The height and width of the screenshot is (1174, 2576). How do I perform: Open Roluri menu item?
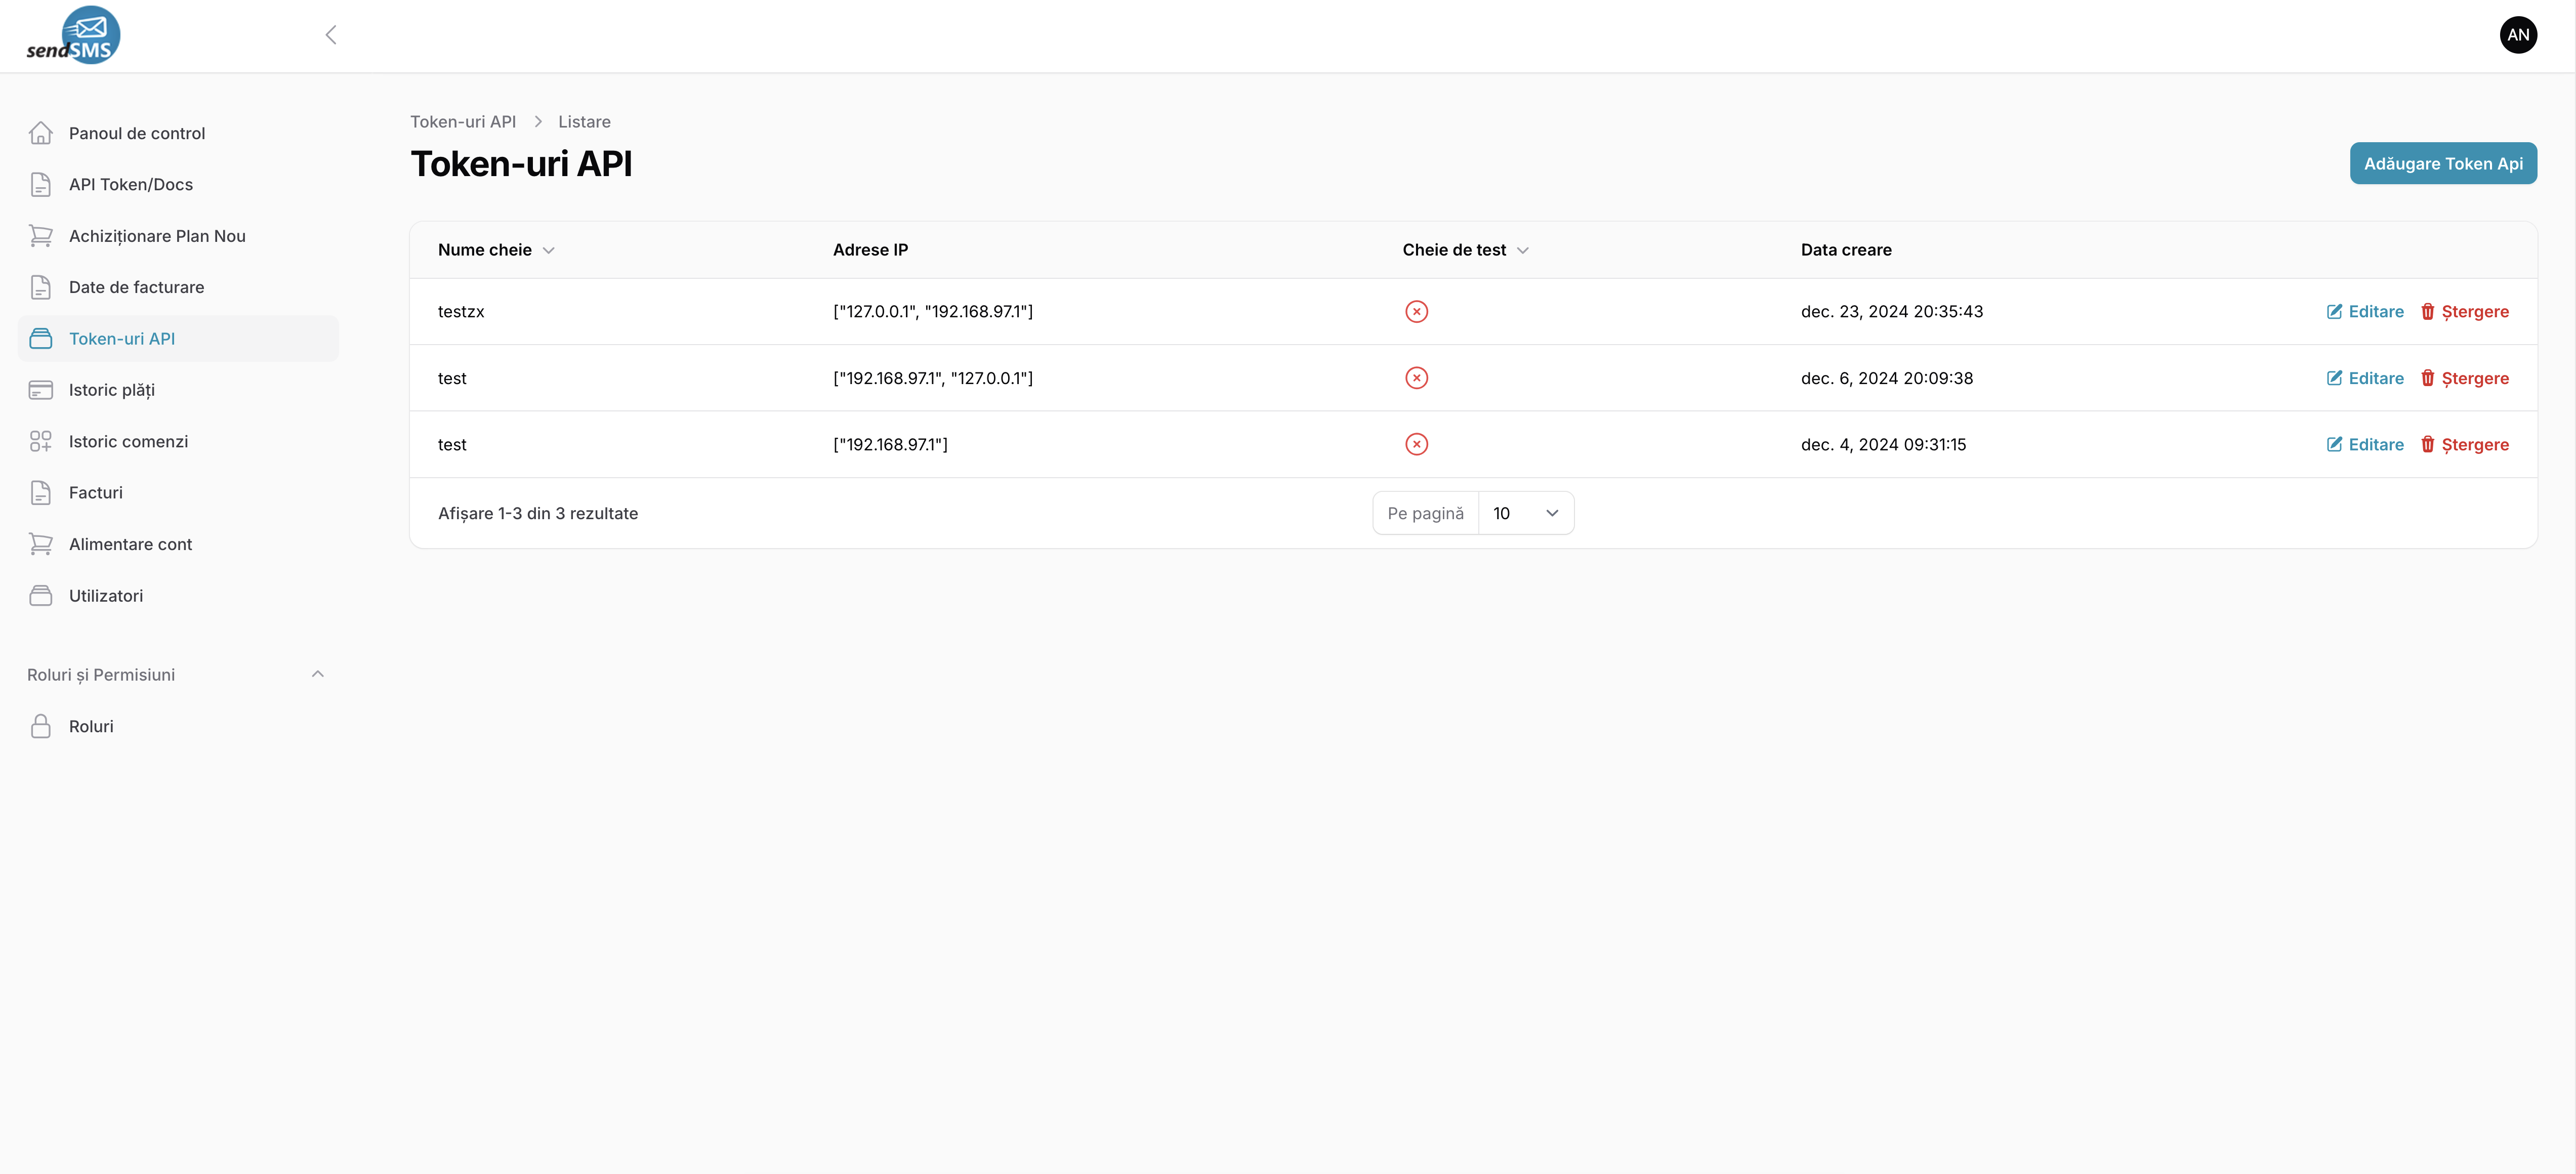pyautogui.click(x=178, y=726)
